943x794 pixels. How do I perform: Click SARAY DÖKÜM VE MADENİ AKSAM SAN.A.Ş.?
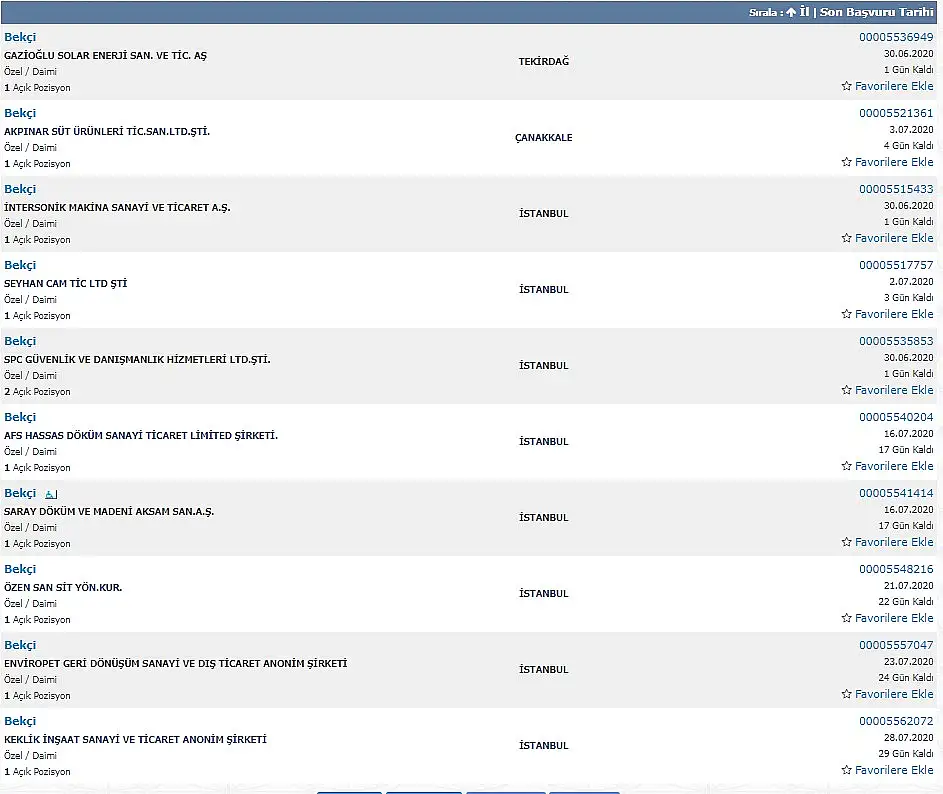[109, 512]
